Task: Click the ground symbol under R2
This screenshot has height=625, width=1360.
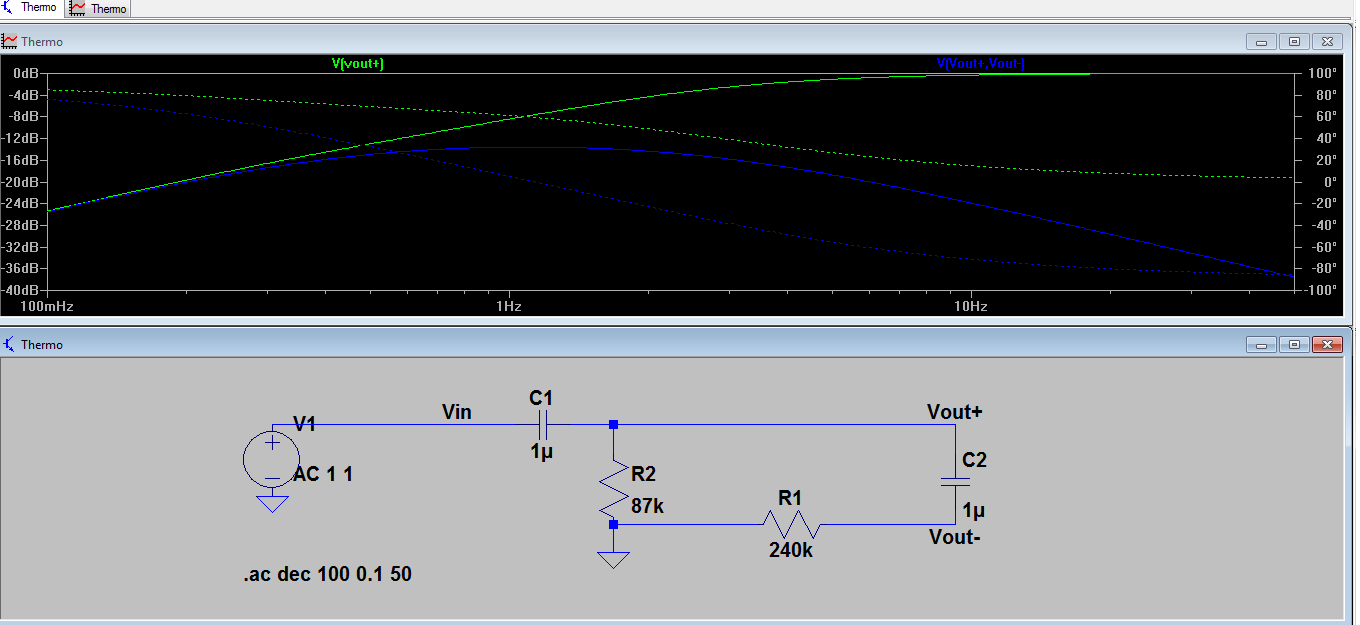Action: click(x=612, y=559)
